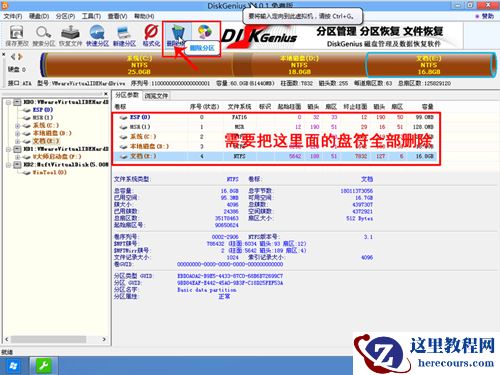Click the drive icon beside WinTool(0) in tree
The width and height of the screenshot is (500, 375).
click(27, 173)
